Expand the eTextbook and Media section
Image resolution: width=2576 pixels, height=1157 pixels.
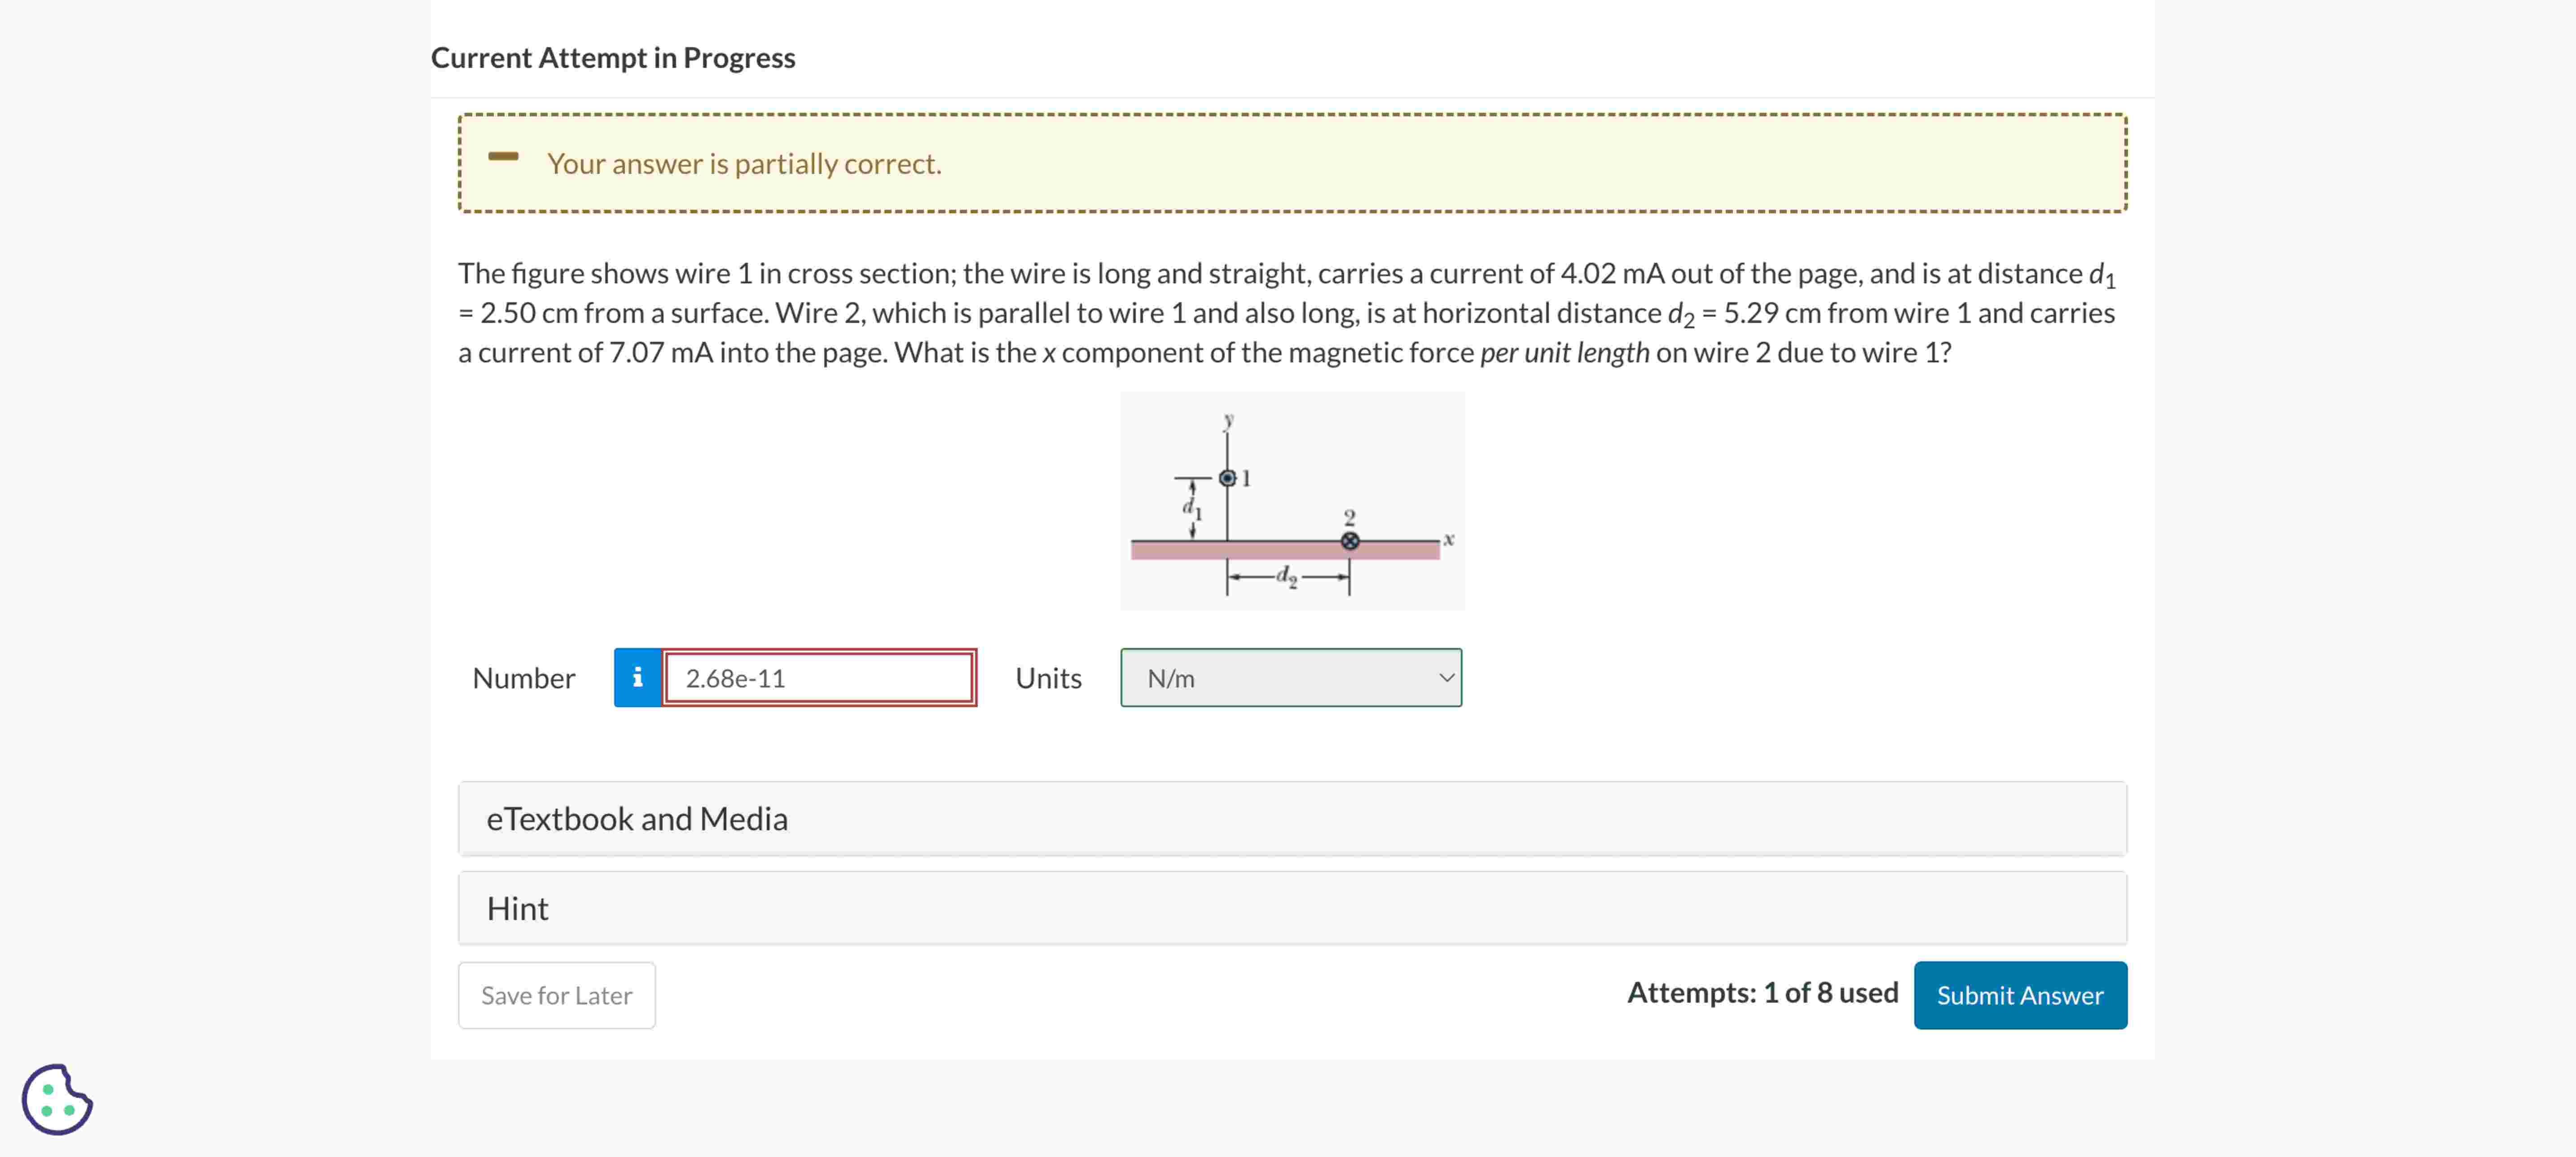(x=638, y=818)
